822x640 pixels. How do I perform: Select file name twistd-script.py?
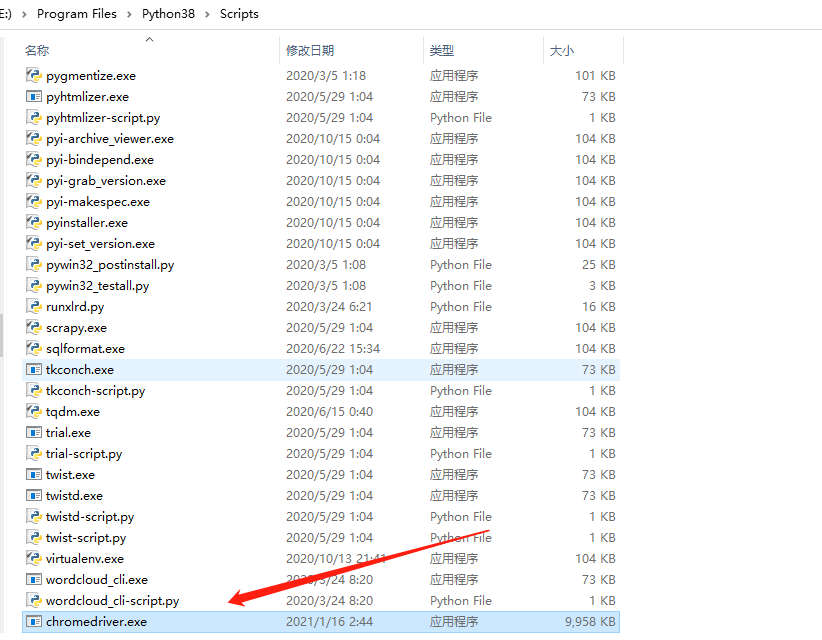(90, 516)
